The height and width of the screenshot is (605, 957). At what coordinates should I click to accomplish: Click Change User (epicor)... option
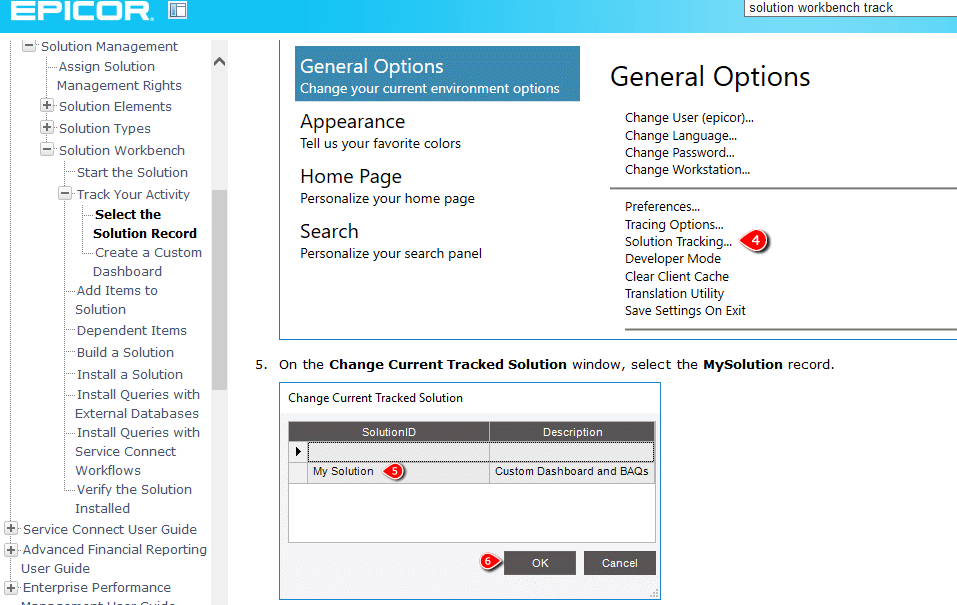(689, 118)
